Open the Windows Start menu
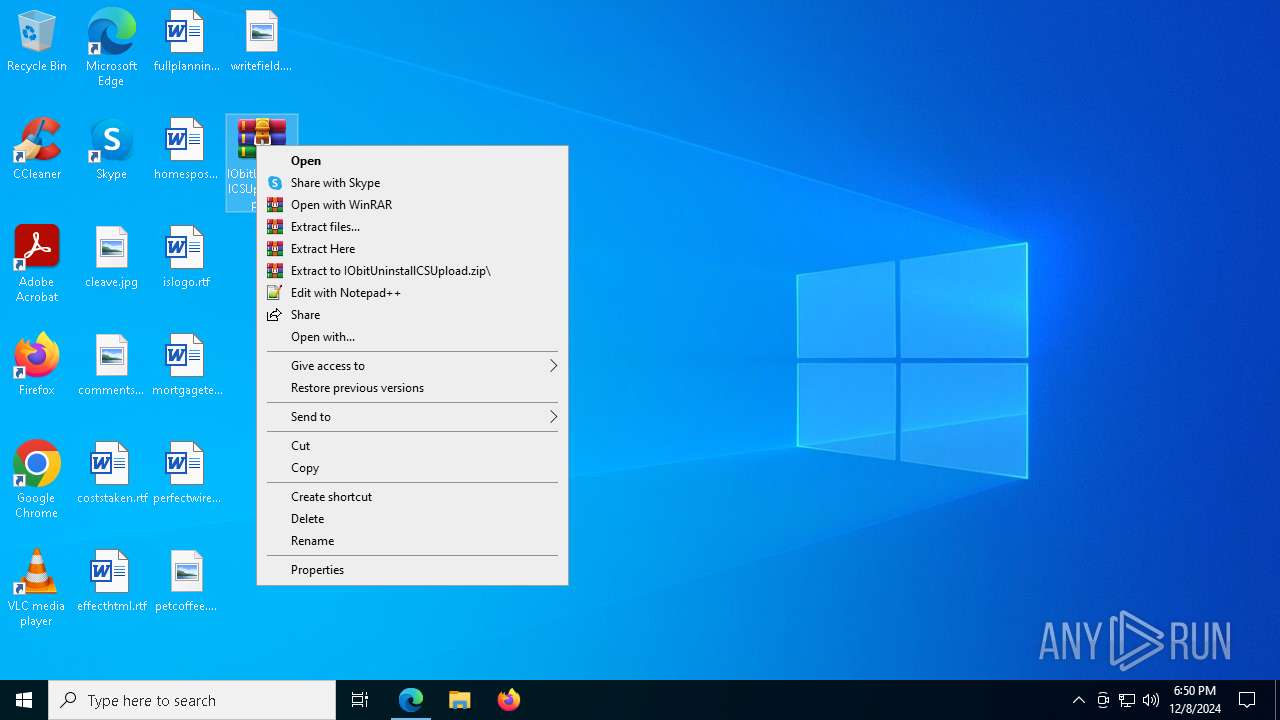 tap(24, 700)
